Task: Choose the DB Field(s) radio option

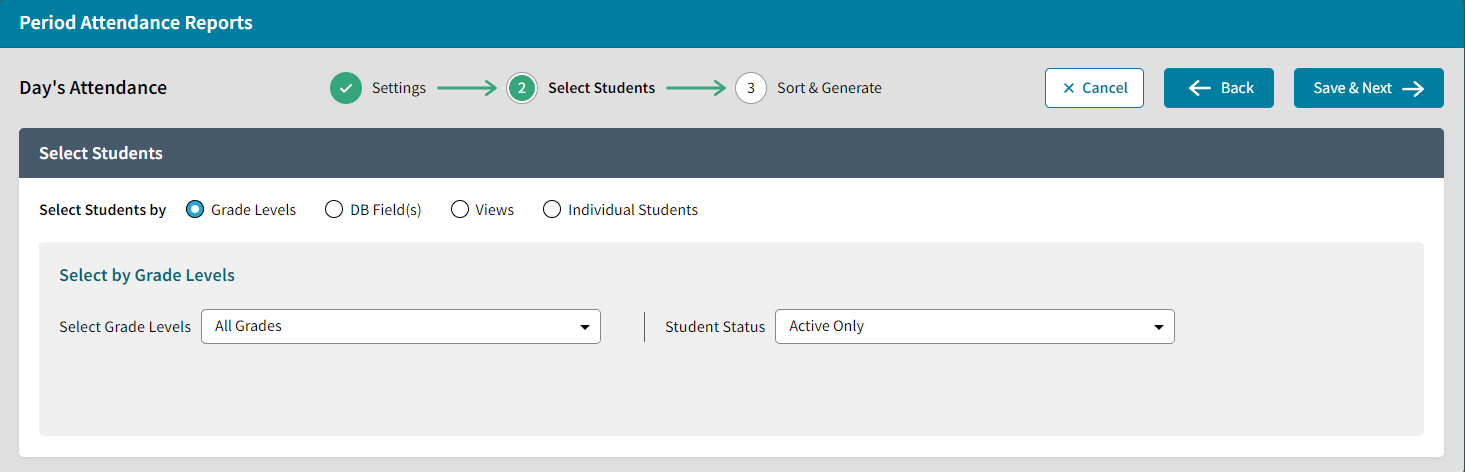Action: [x=334, y=210]
